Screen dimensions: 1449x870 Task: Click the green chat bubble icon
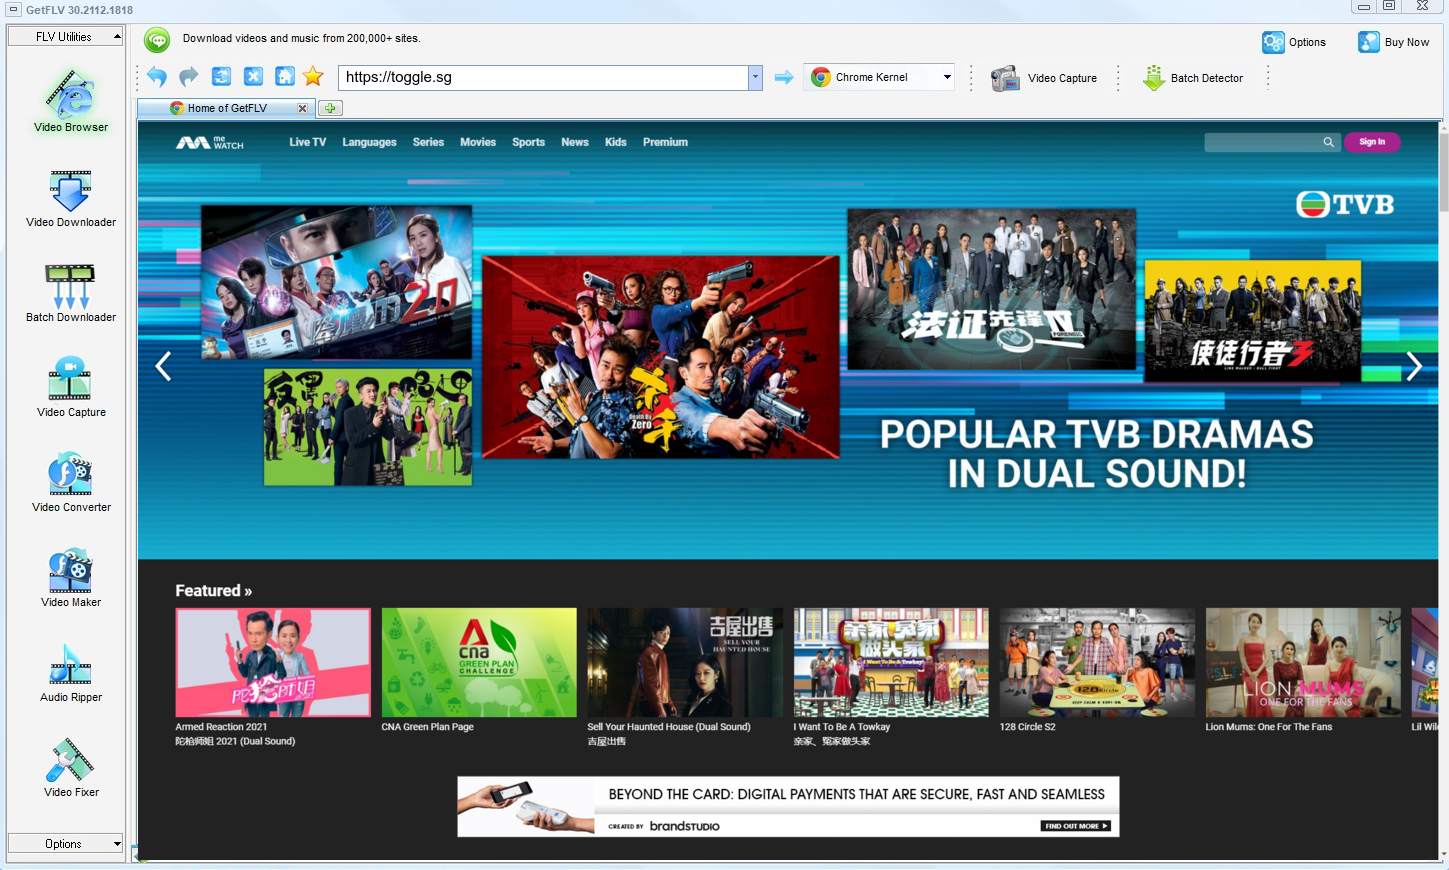(x=157, y=39)
